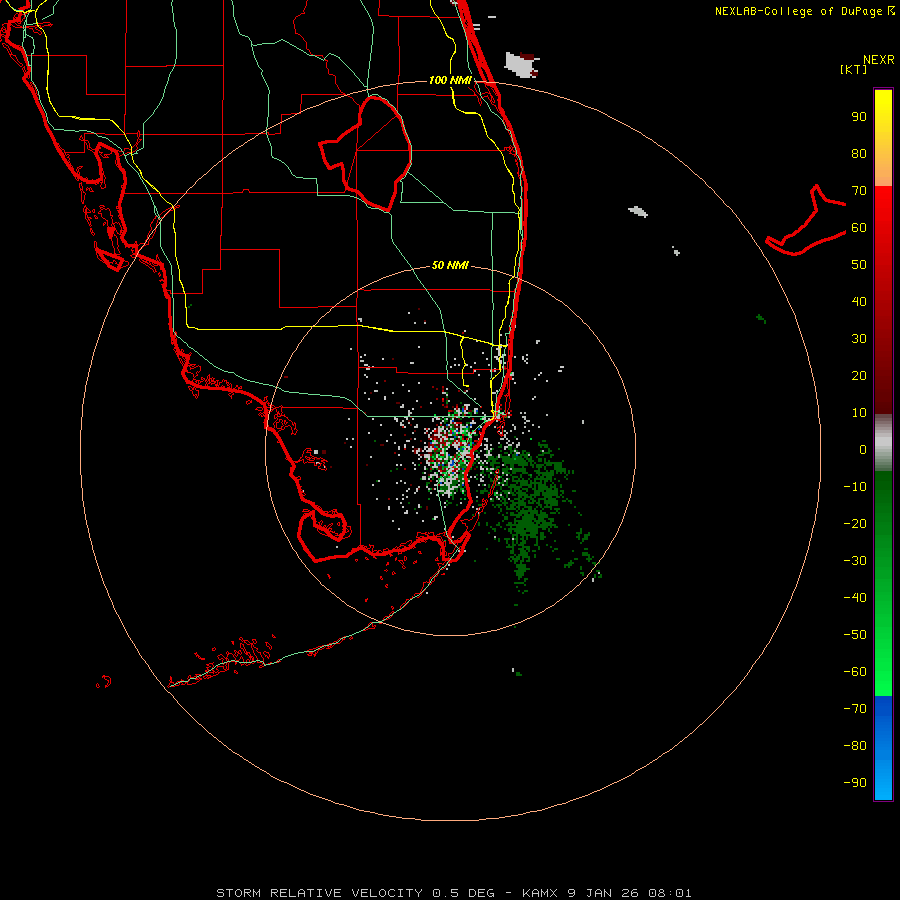Select the -60 value on the velocity scale
The height and width of the screenshot is (900, 900).
855,672
